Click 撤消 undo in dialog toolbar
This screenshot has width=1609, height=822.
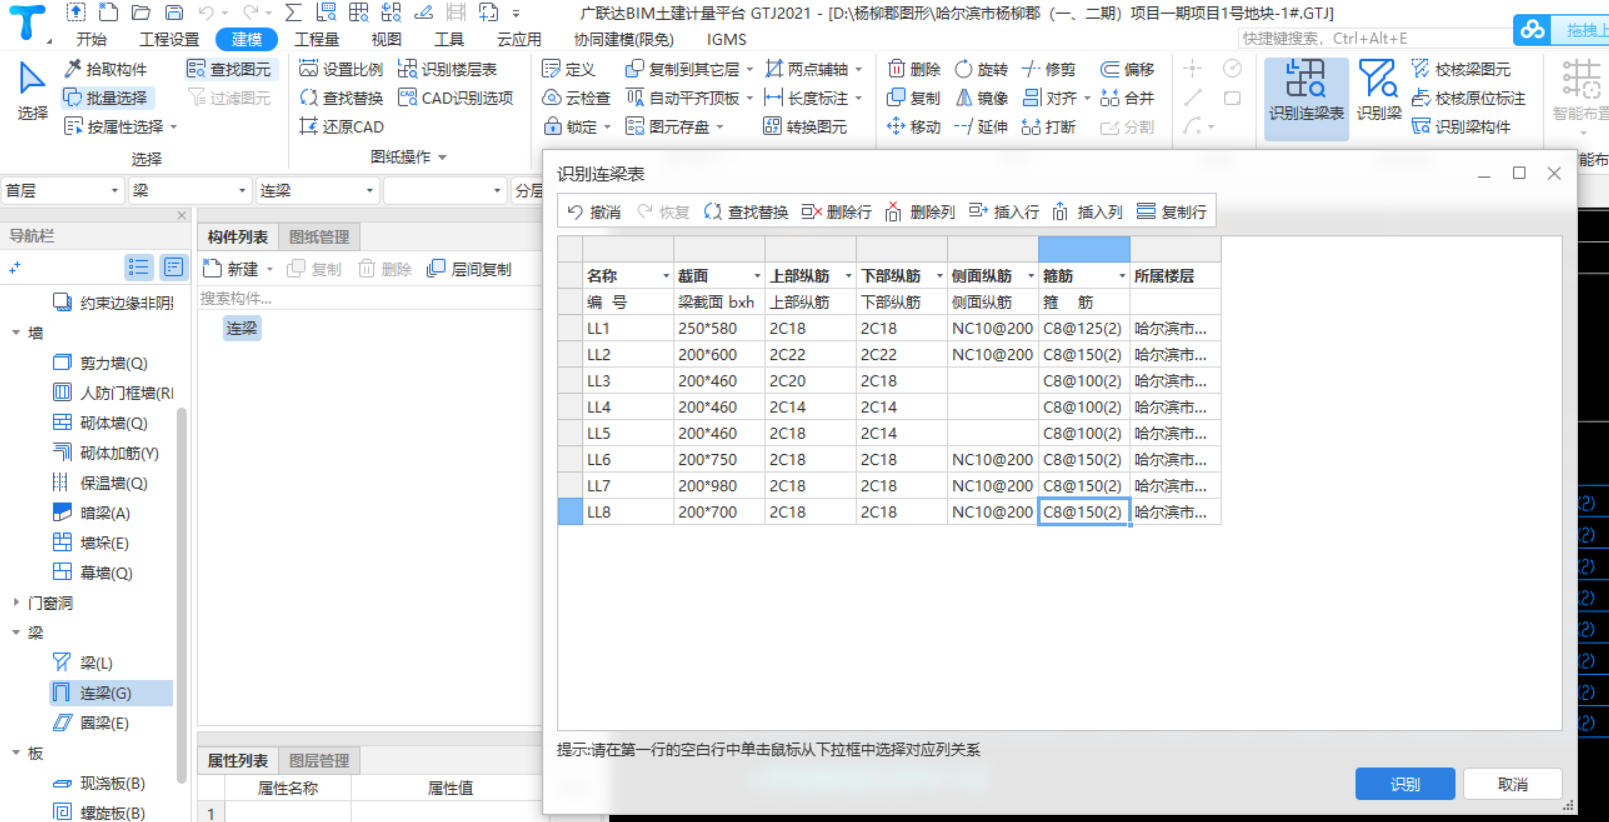tap(594, 212)
